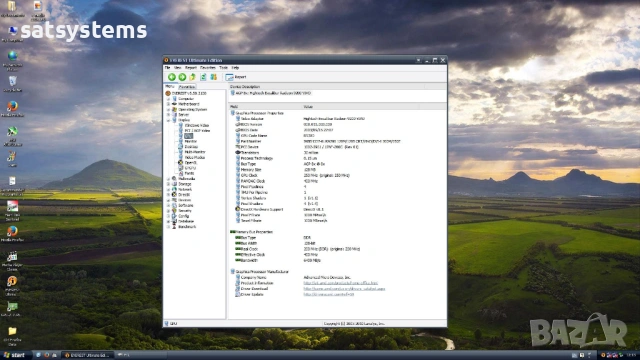This screenshot has height=360, width=640.
Task: Go back with the green Back arrow
Action: coord(172,77)
